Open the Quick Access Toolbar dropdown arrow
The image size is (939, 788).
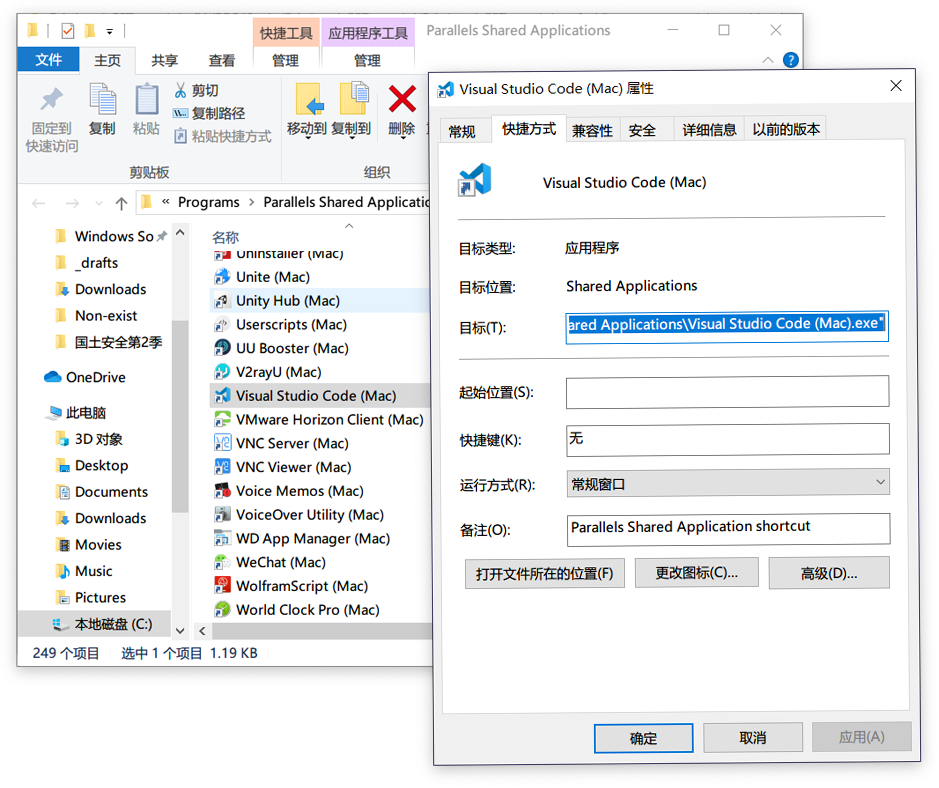109,31
